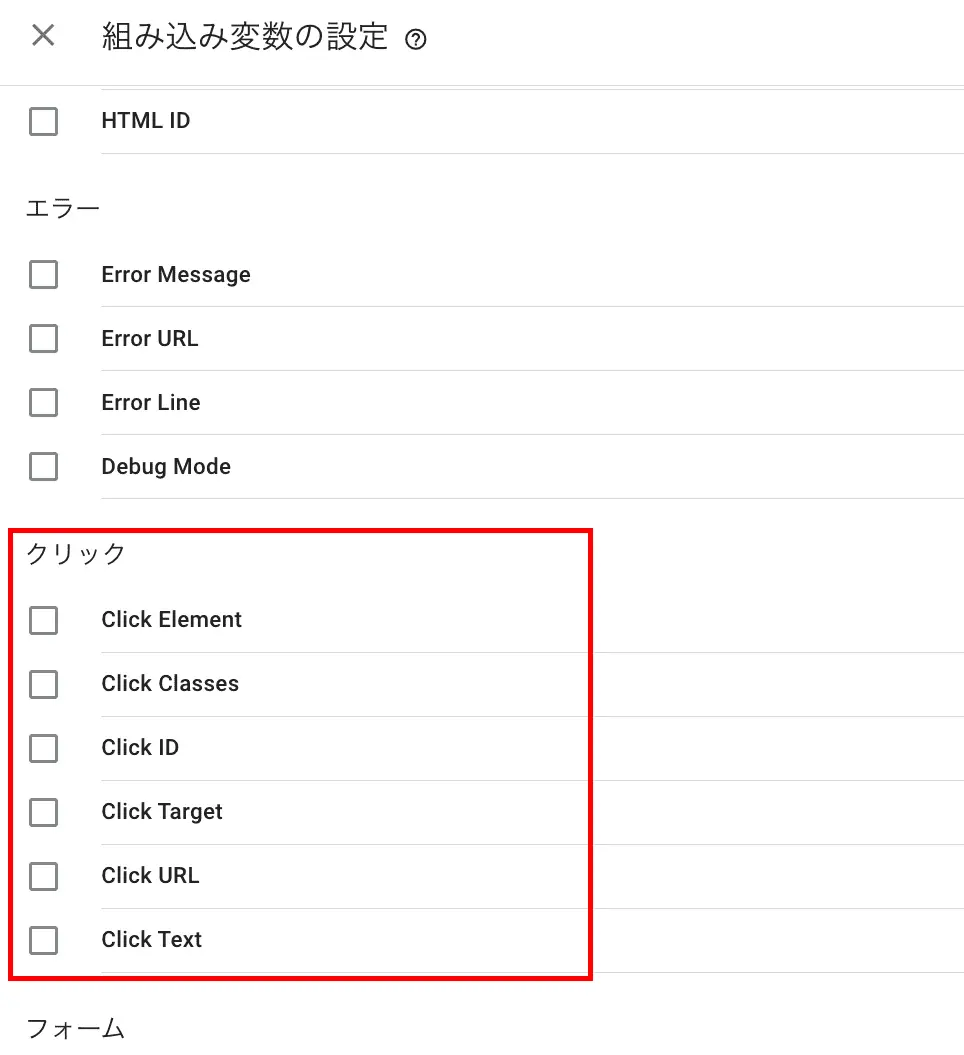The height and width of the screenshot is (1055, 964).
Task: Tick the Click Text checkbox
Action: 43,940
